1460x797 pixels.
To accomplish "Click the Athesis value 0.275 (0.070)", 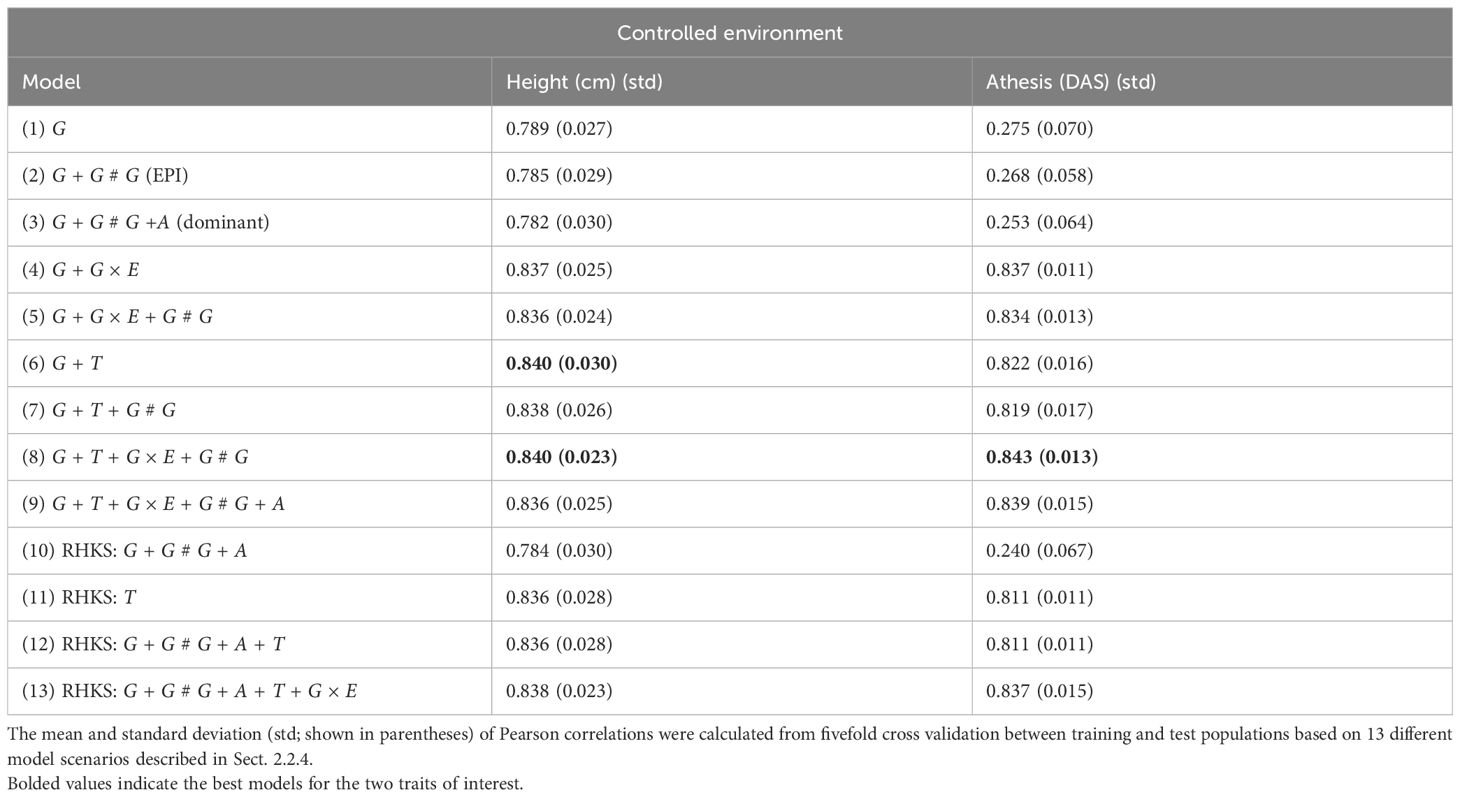I will click(1040, 129).
